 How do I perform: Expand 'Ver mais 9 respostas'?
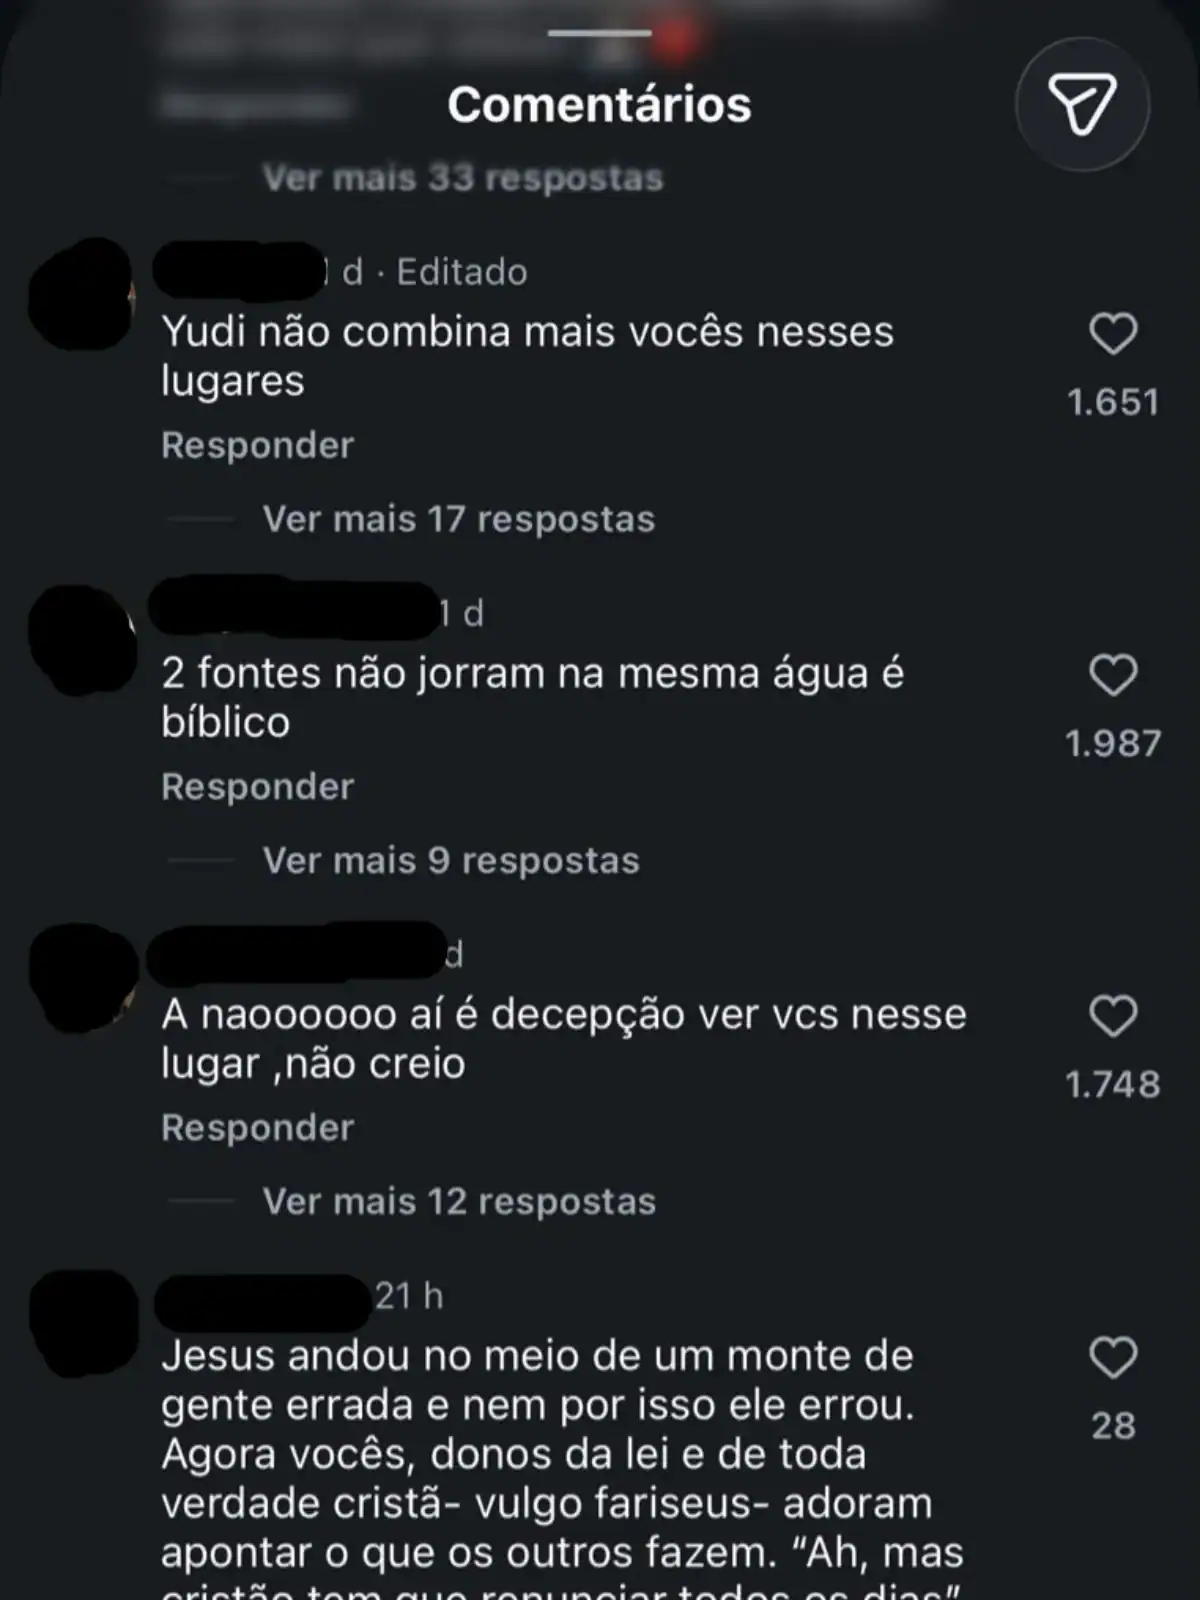[451, 860]
